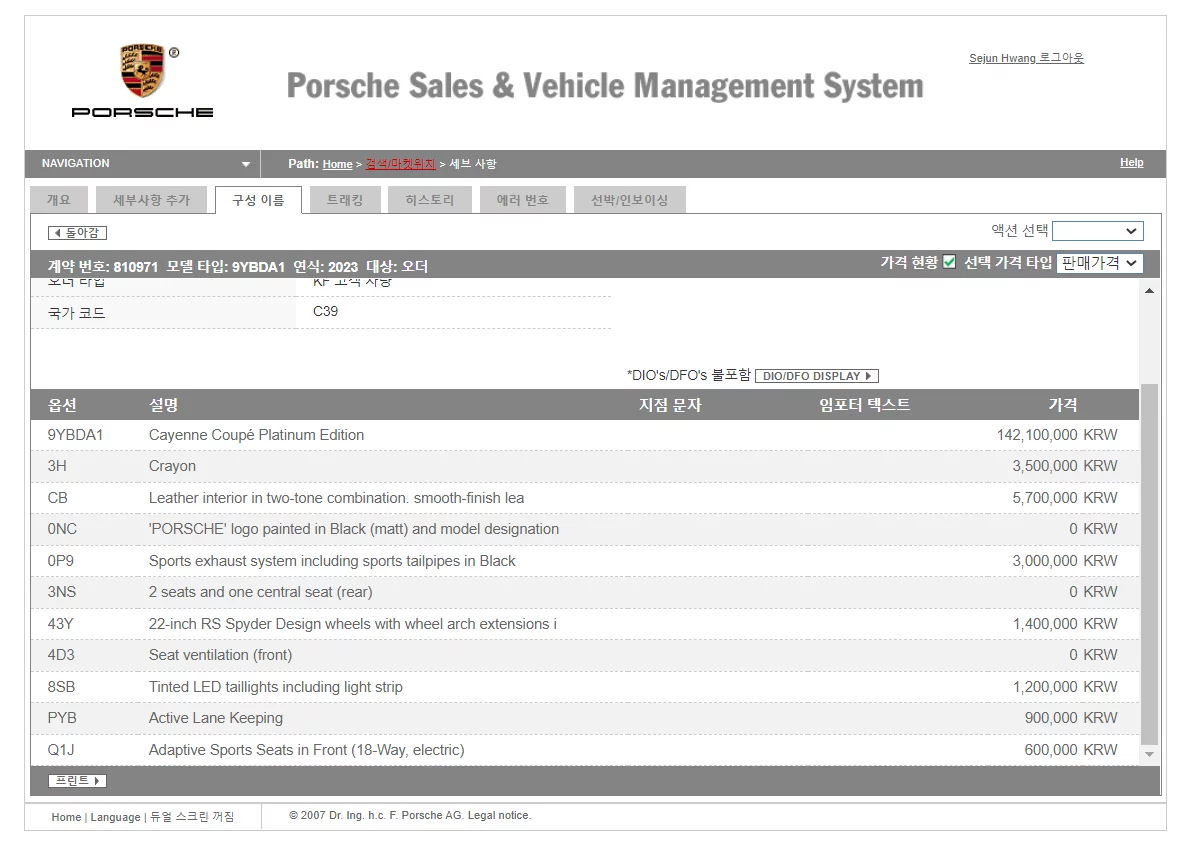This screenshot has width=1190, height=858.
Task: Select the Cayenne Coupé Platinum Edition row
Action: (256, 435)
